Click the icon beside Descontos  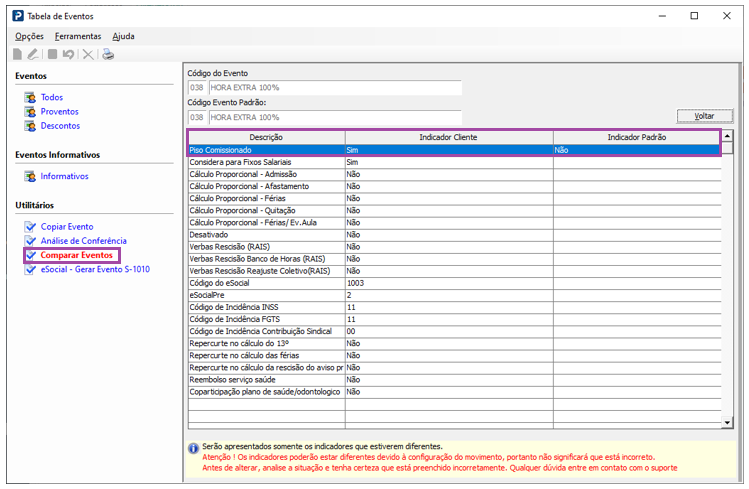pyautogui.click(x=30, y=126)
